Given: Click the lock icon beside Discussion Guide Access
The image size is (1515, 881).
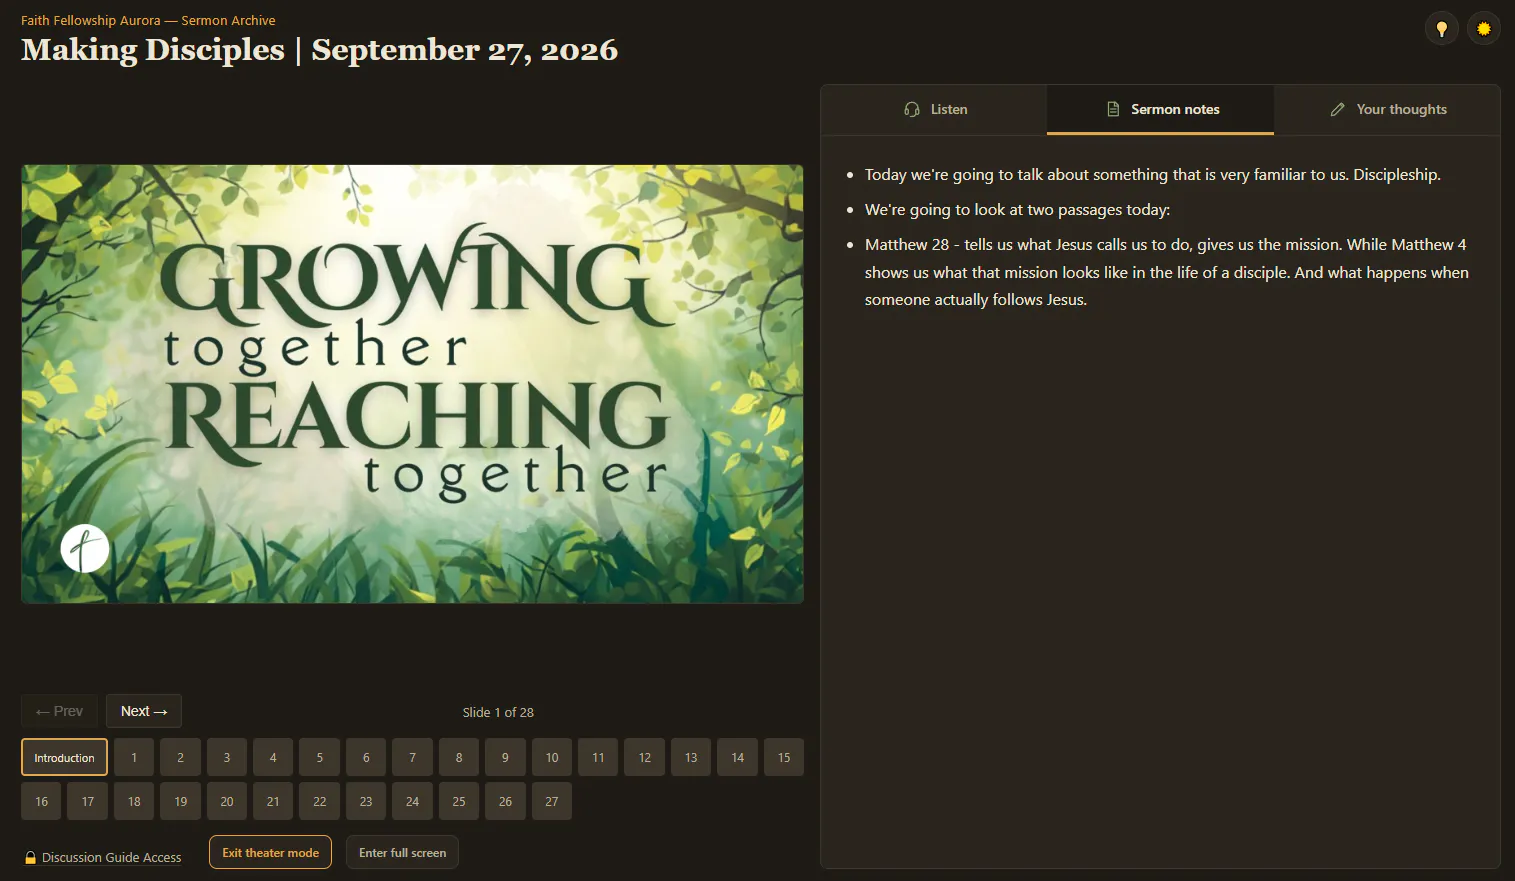Looking at the screenshot, I should (x=31, y=857).
